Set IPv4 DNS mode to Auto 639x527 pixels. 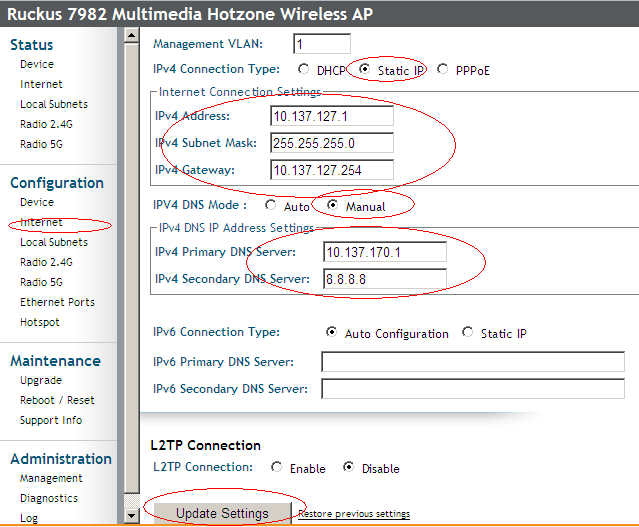click(271, 205)
